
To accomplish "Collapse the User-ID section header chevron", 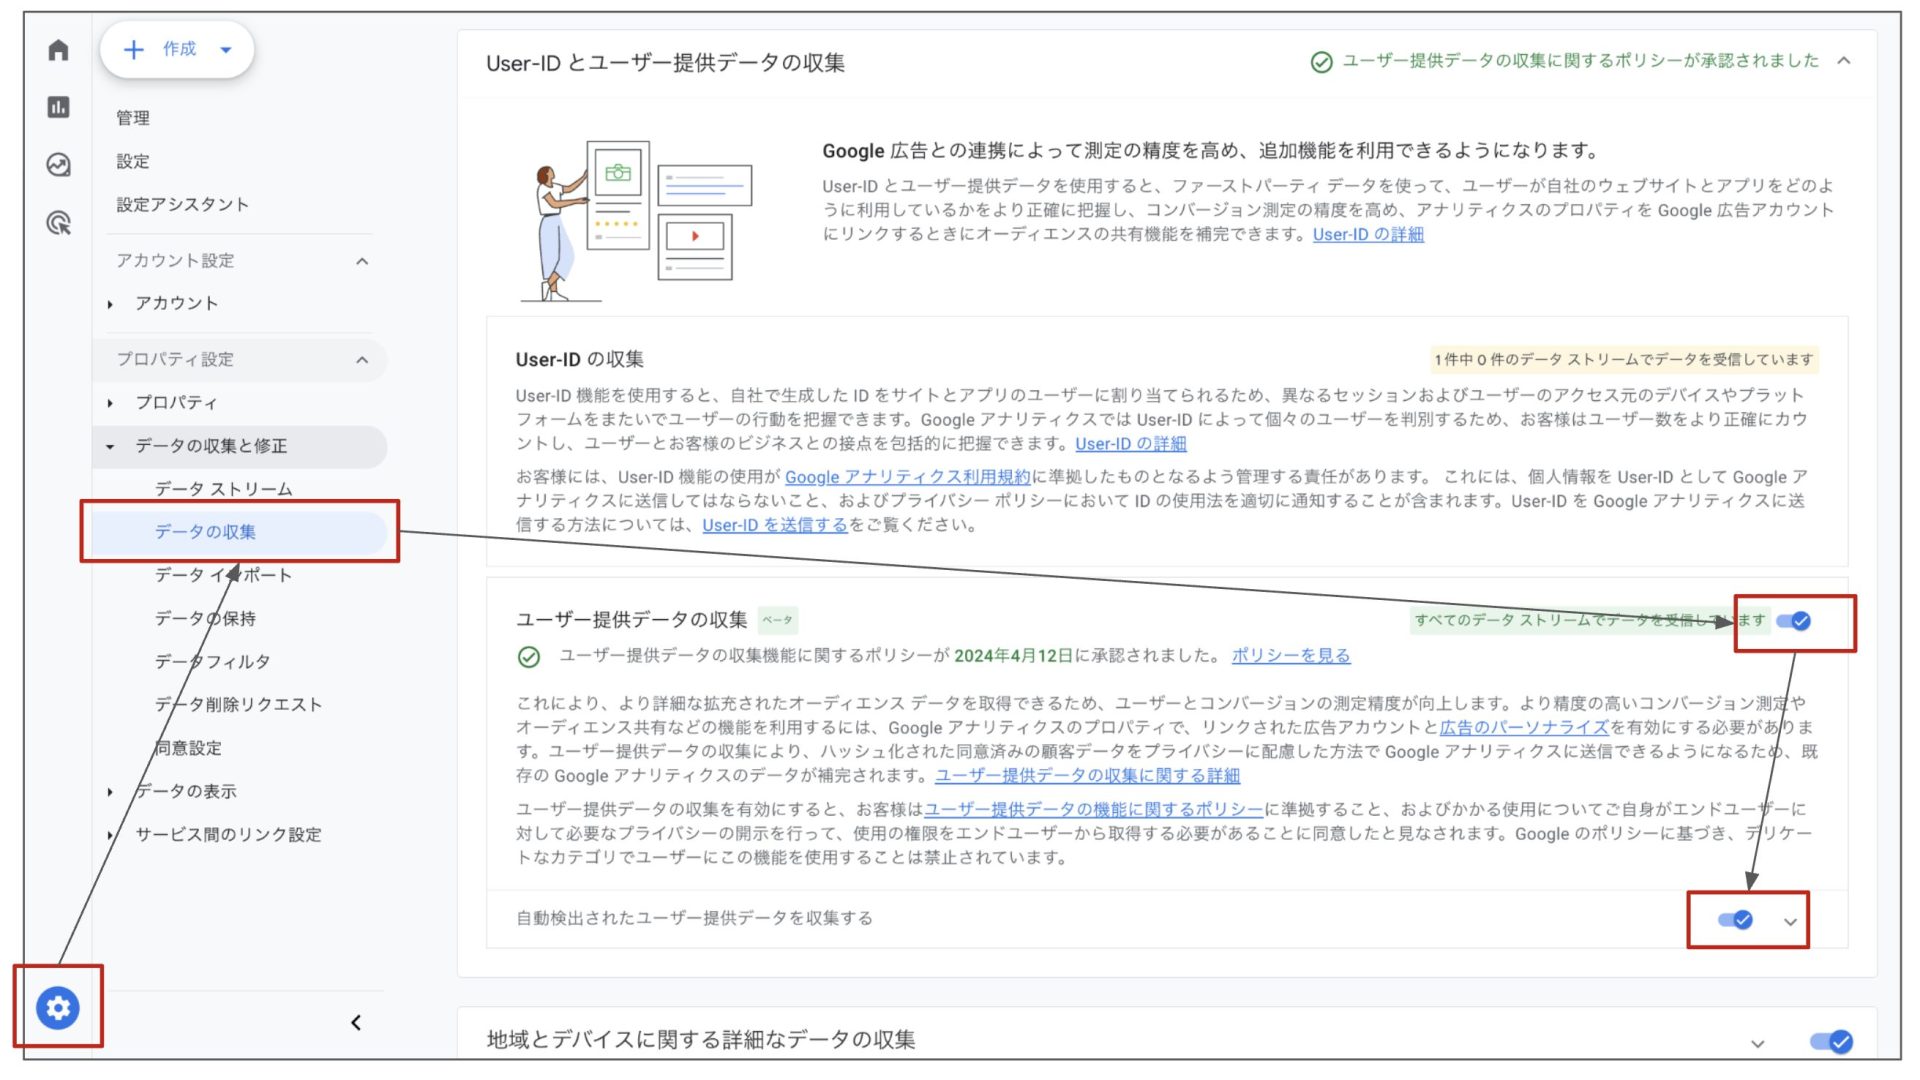I will [x=1844, y=61].
